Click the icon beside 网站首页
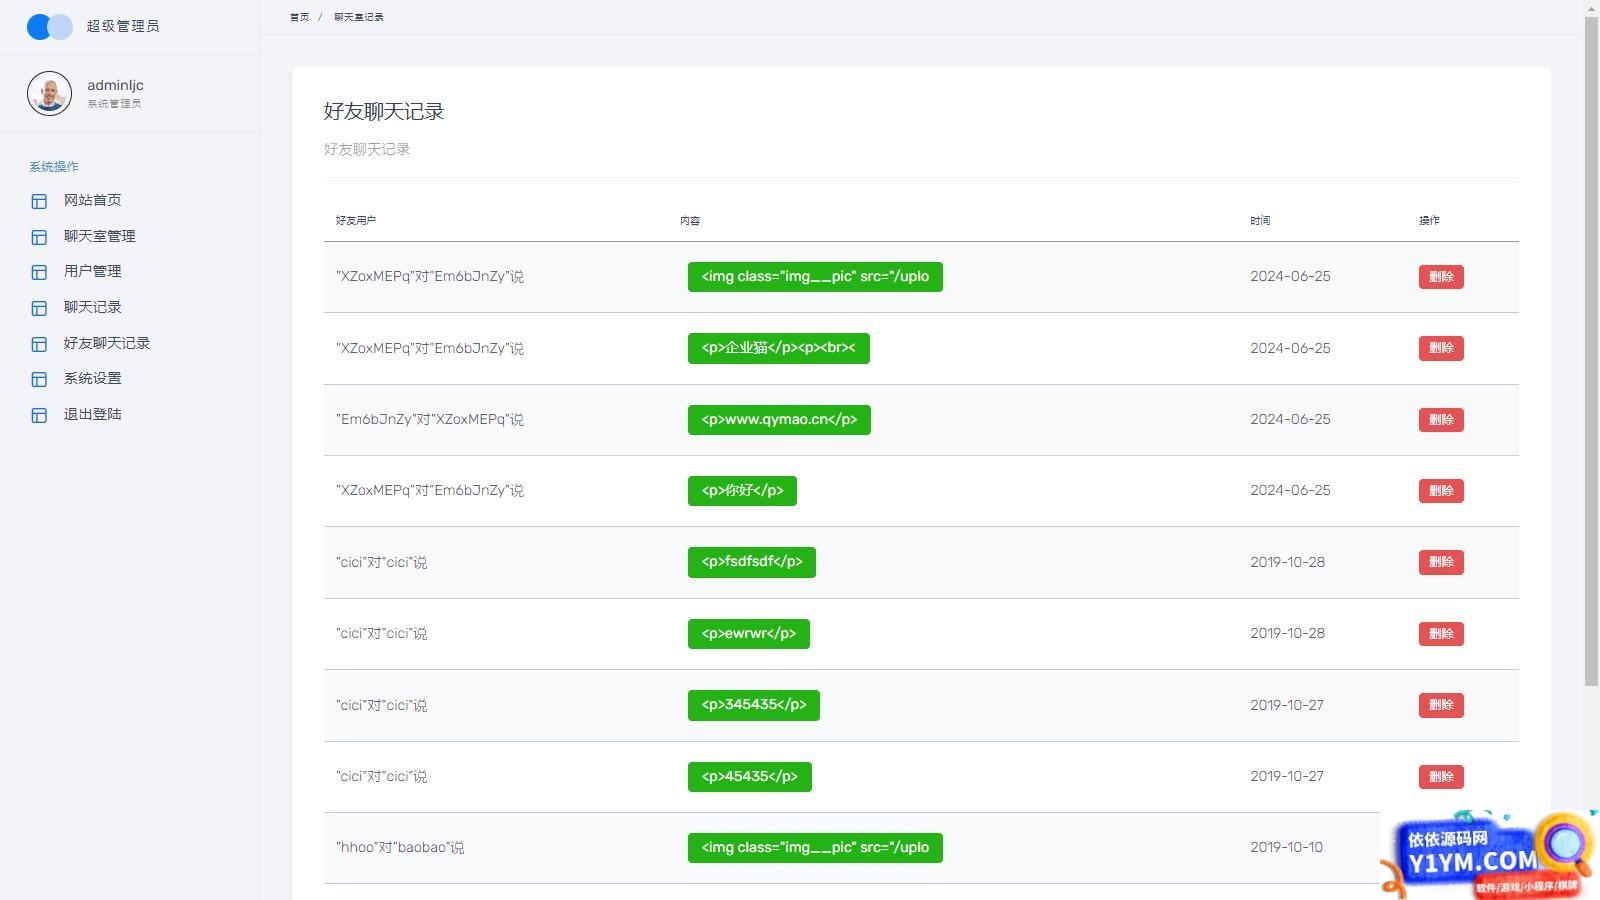 [x=39, y=201]
